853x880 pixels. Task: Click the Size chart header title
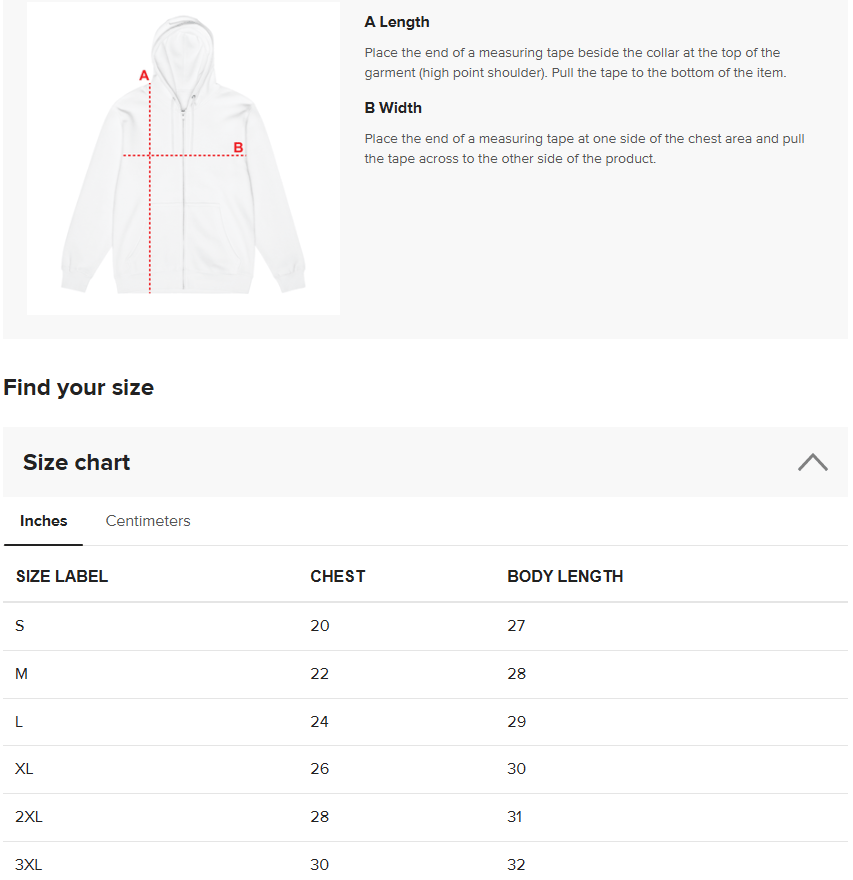(77, 462)
